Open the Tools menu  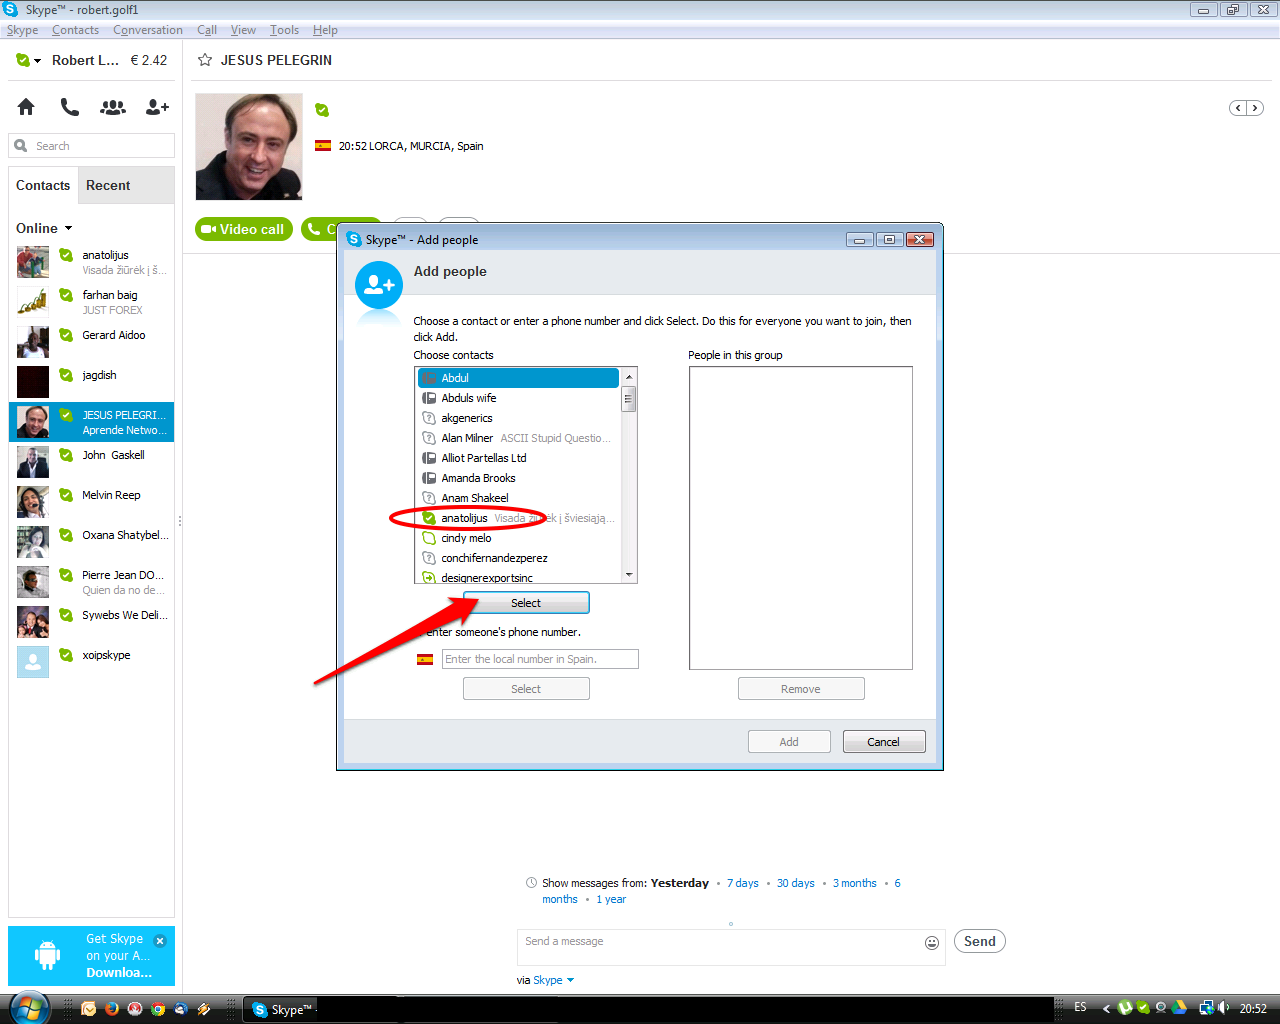[284, 30]
